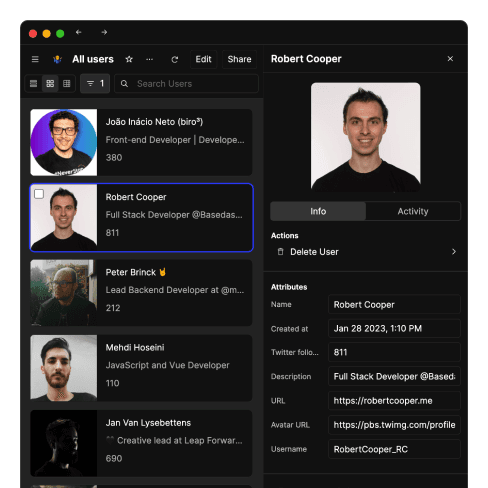Switch to table view layout
Screen dimensions: 488x488
pos(67,83)
